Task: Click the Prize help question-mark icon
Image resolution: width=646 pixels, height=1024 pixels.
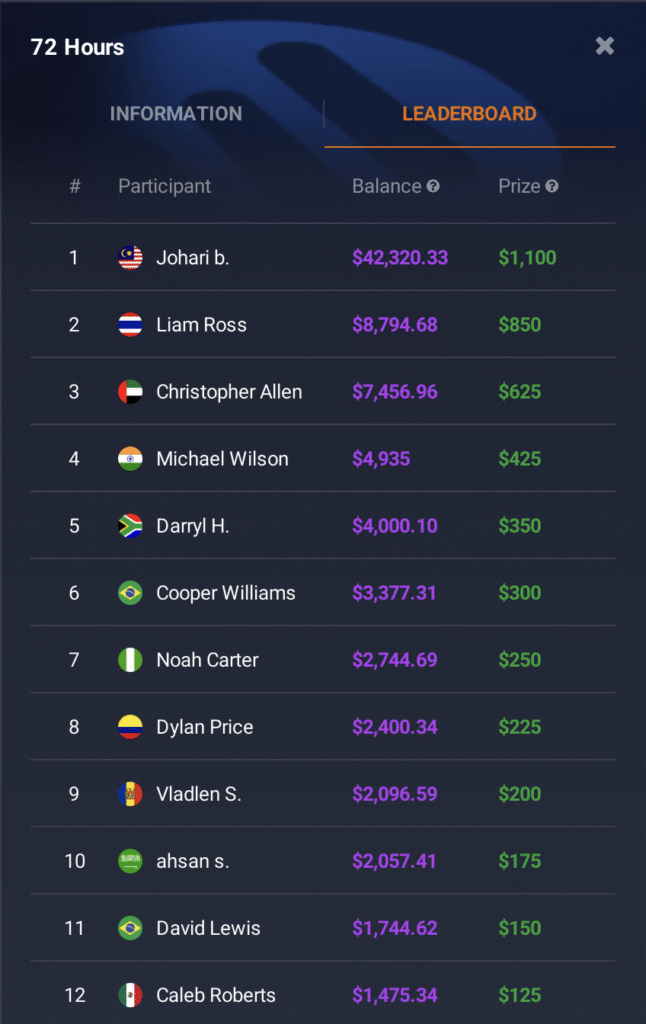Action: [552, 186]
